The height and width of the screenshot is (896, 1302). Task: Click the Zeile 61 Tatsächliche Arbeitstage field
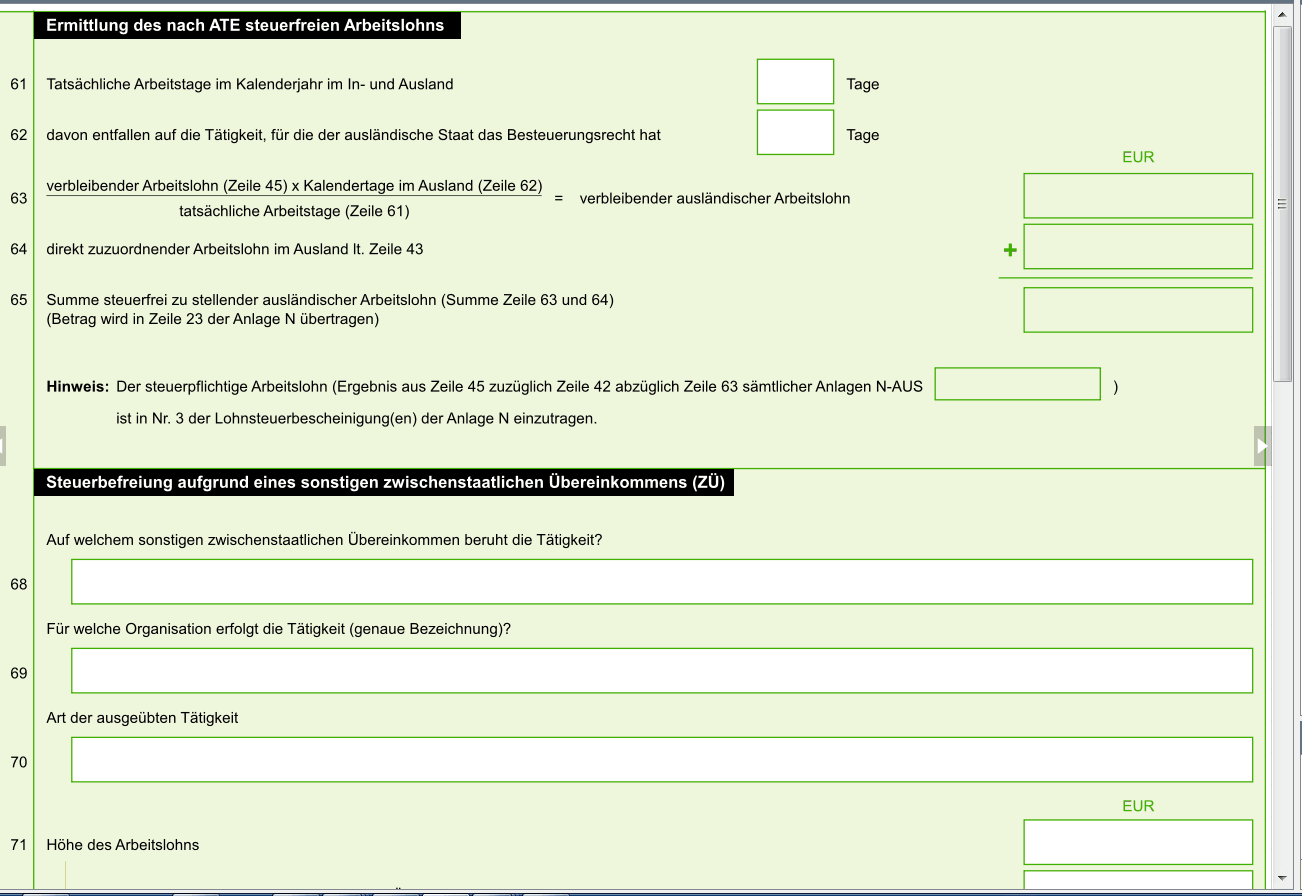[x=795, y=82]
